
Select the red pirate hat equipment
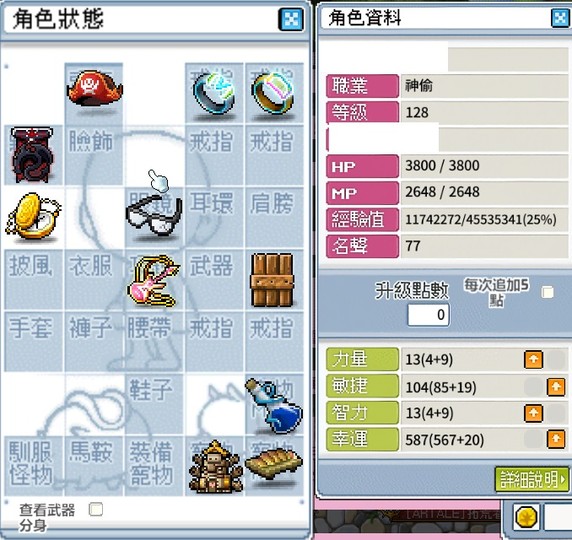tap(94, 89)
